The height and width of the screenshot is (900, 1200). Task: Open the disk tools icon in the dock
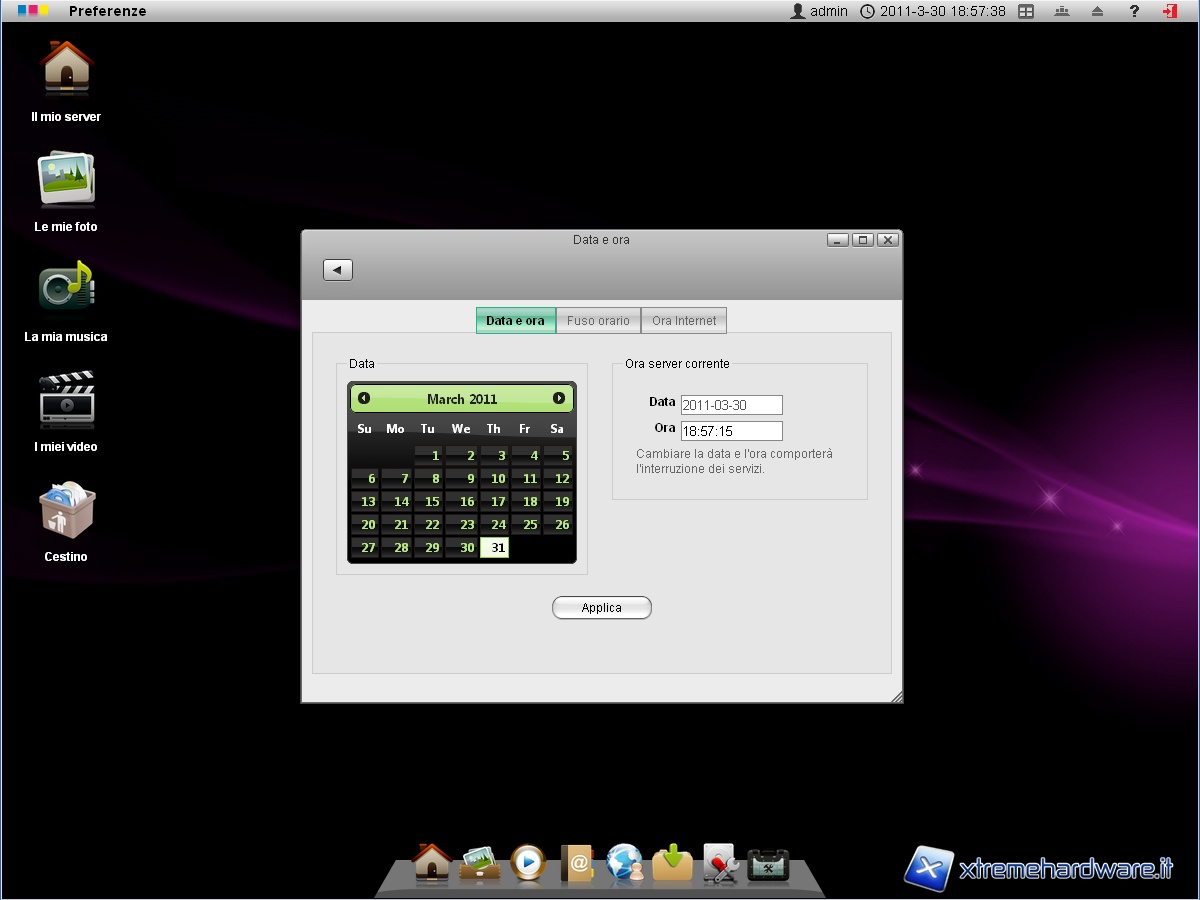(x=720, y=862)
